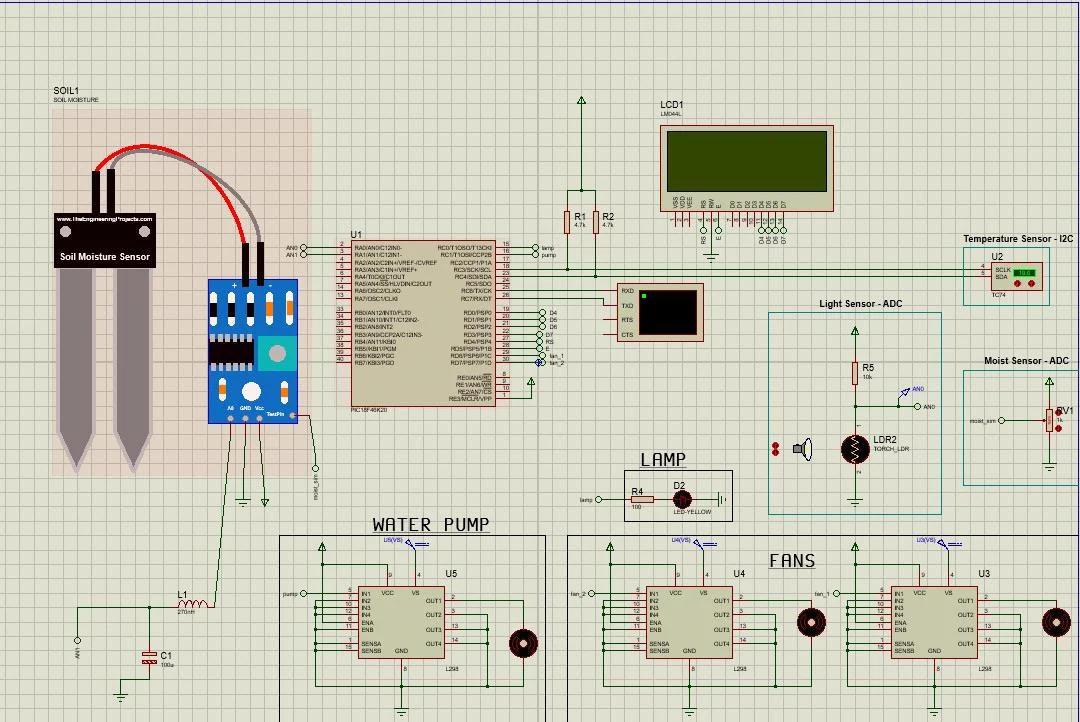Click the U3 L298 fan driver
The width and height of the screenshot is (1080, 722).
click(x=934, y=621)
